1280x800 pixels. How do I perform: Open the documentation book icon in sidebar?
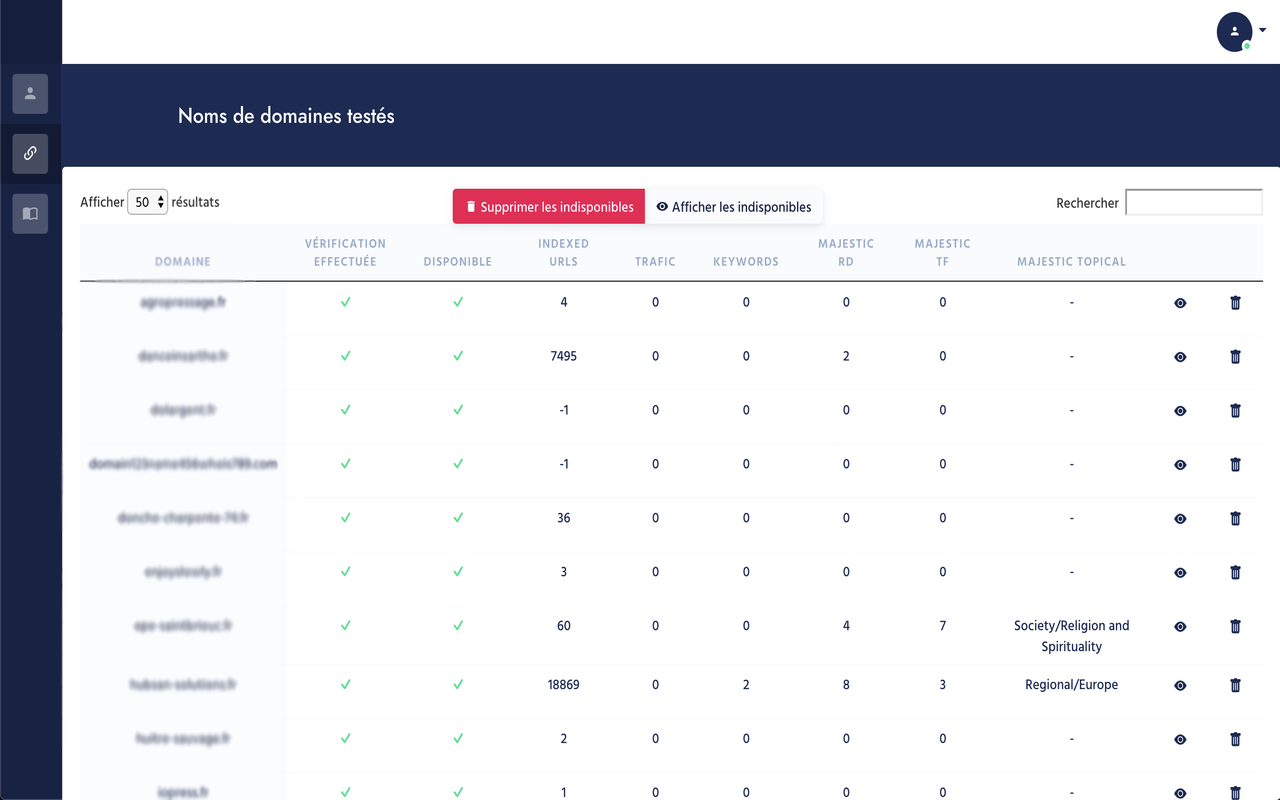[30, 213]
